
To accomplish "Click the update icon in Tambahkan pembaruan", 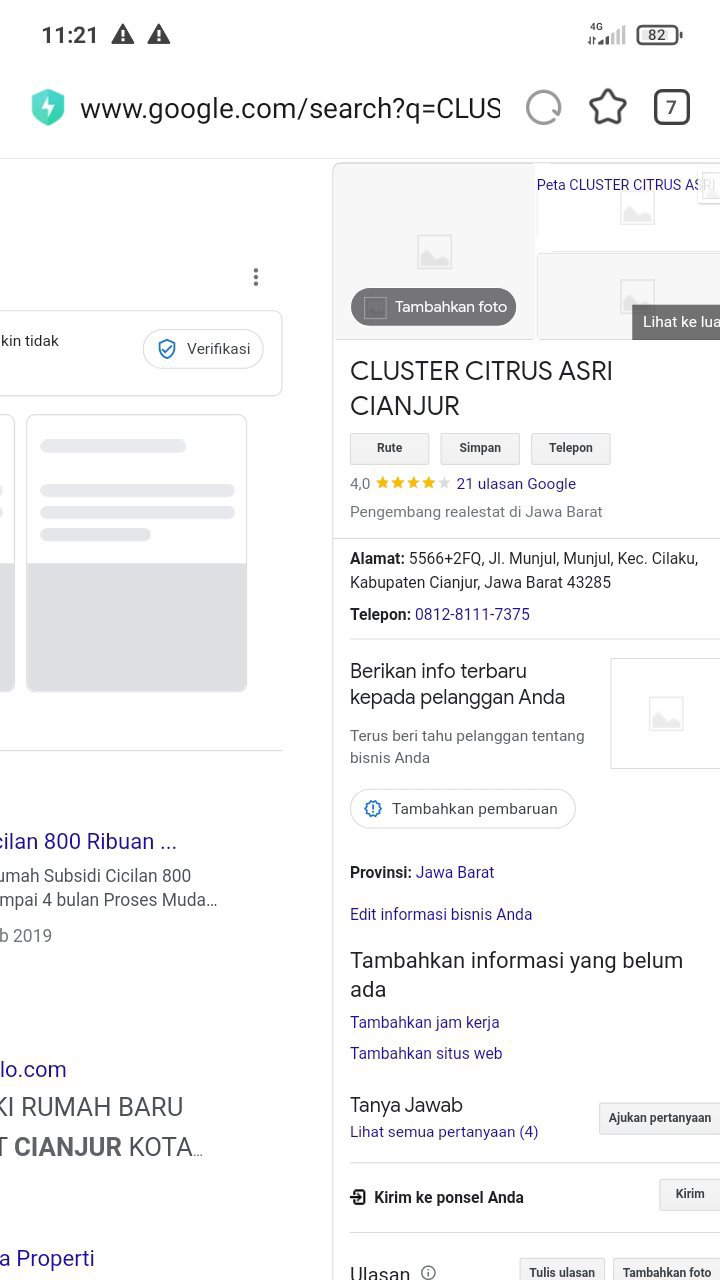I will coord(373,809).
